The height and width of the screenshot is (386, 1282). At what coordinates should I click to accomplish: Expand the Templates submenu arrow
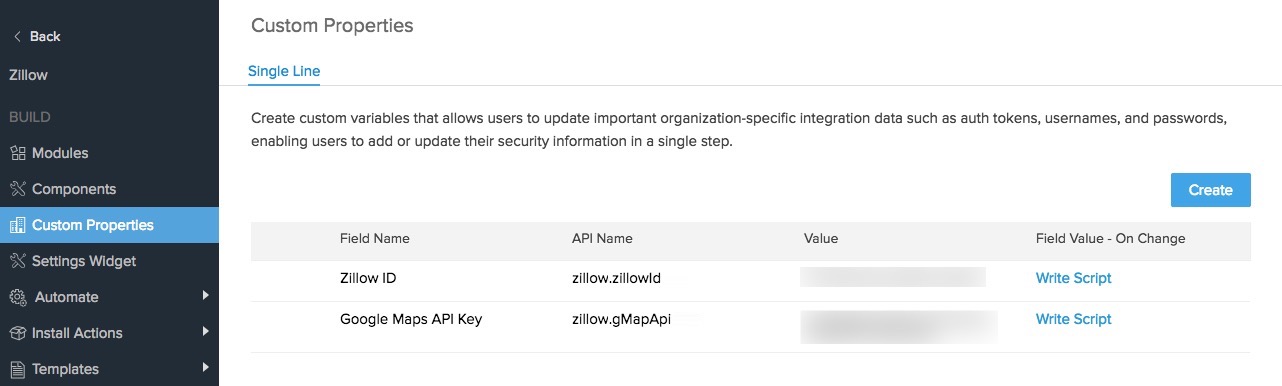205,368
